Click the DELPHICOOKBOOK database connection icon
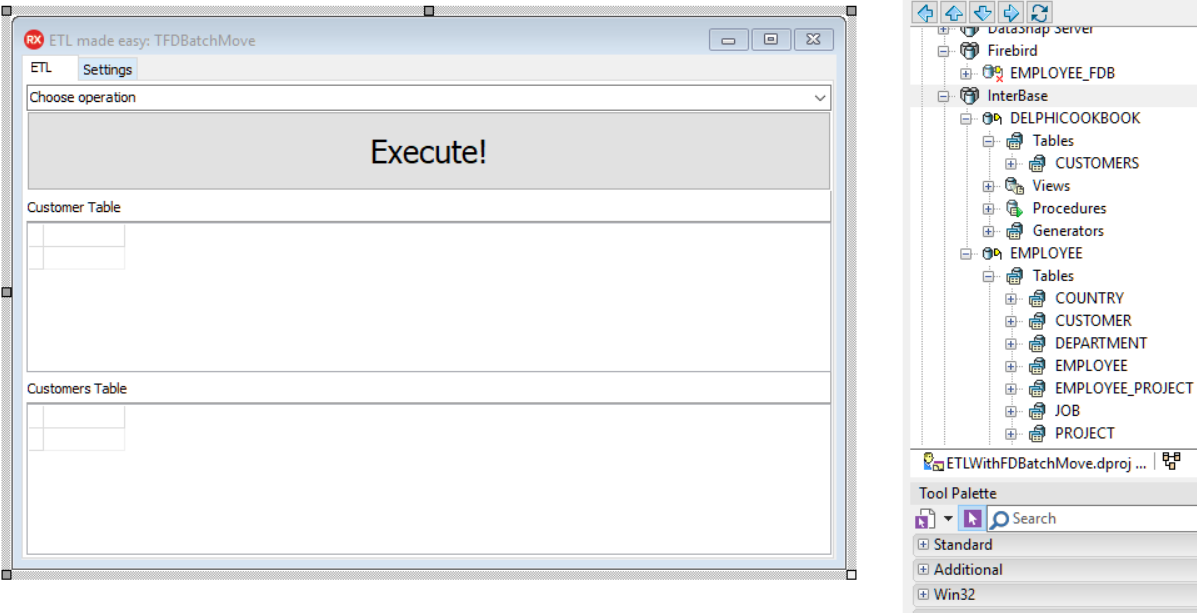 (992, 118)
